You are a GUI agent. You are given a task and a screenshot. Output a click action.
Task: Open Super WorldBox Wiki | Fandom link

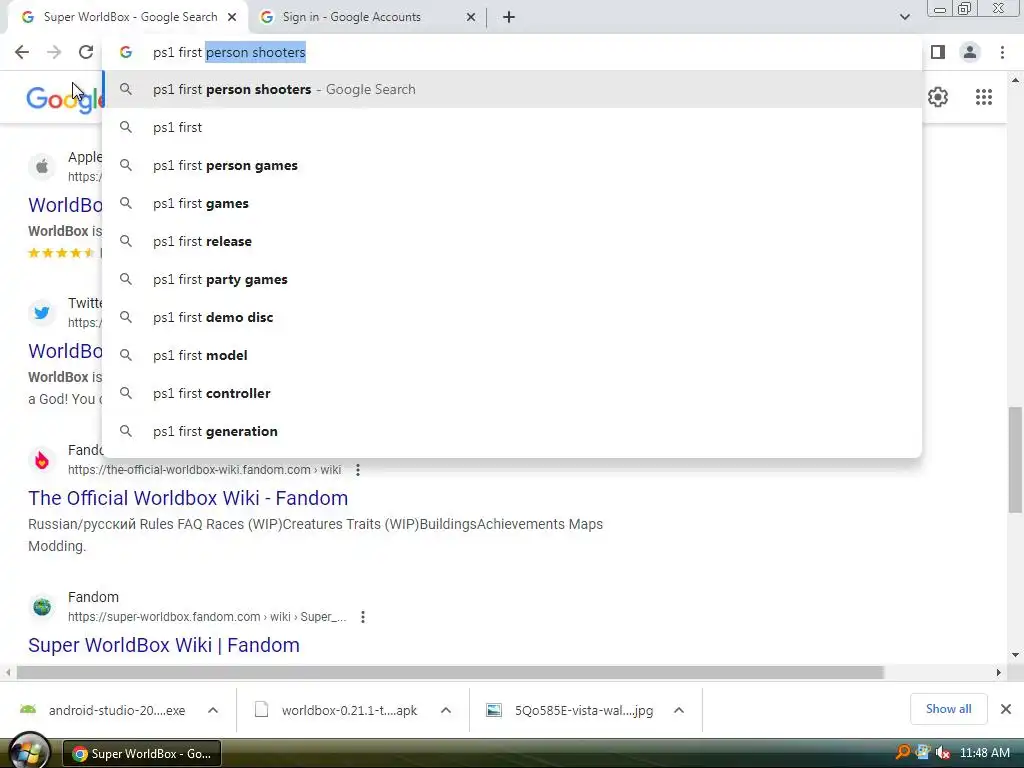point(164,645)
